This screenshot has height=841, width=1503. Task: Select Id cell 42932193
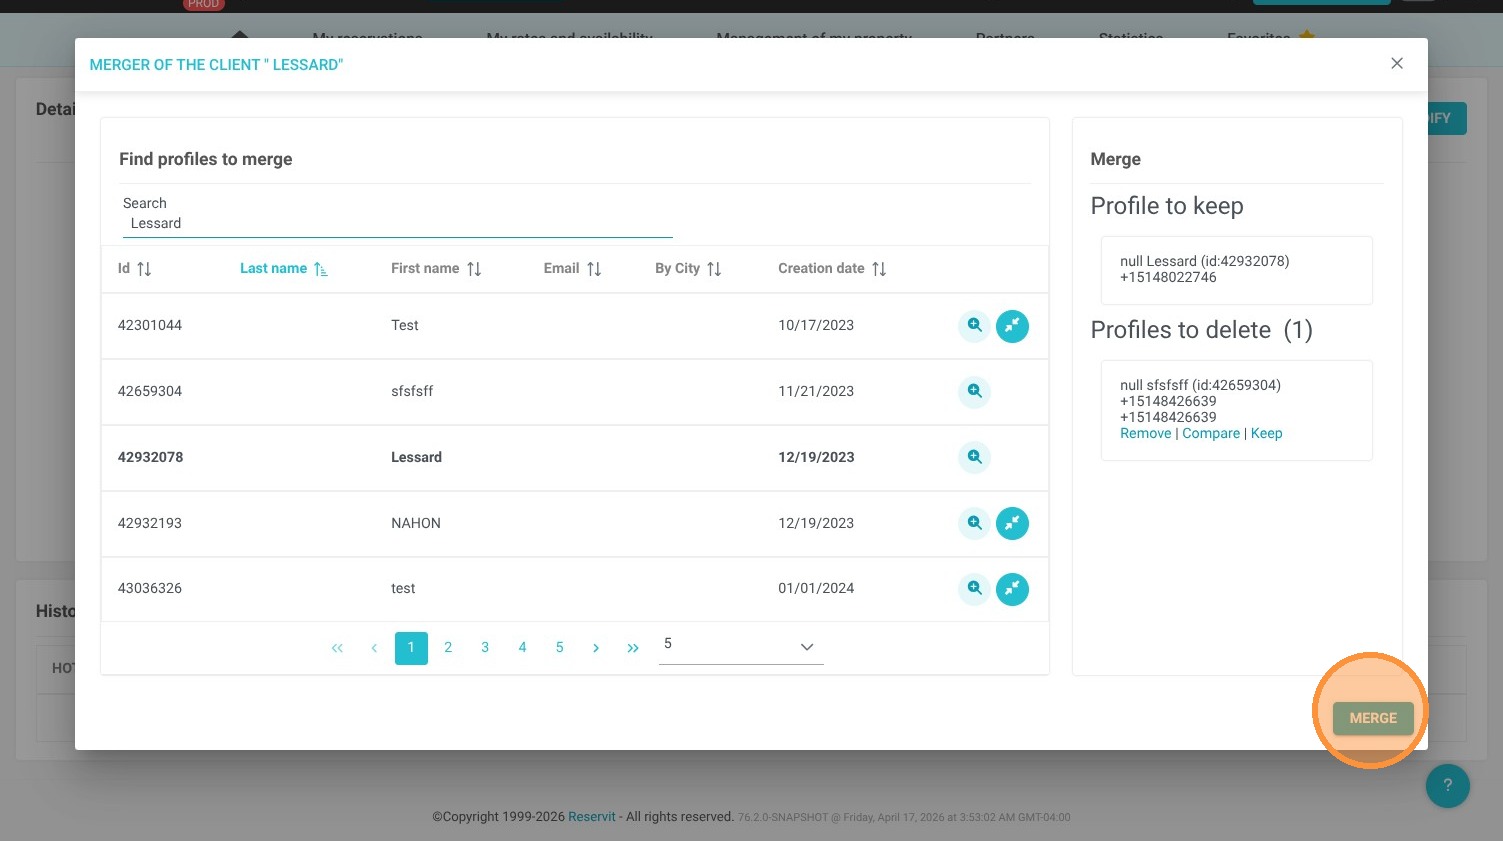click(x=150, y=524)
